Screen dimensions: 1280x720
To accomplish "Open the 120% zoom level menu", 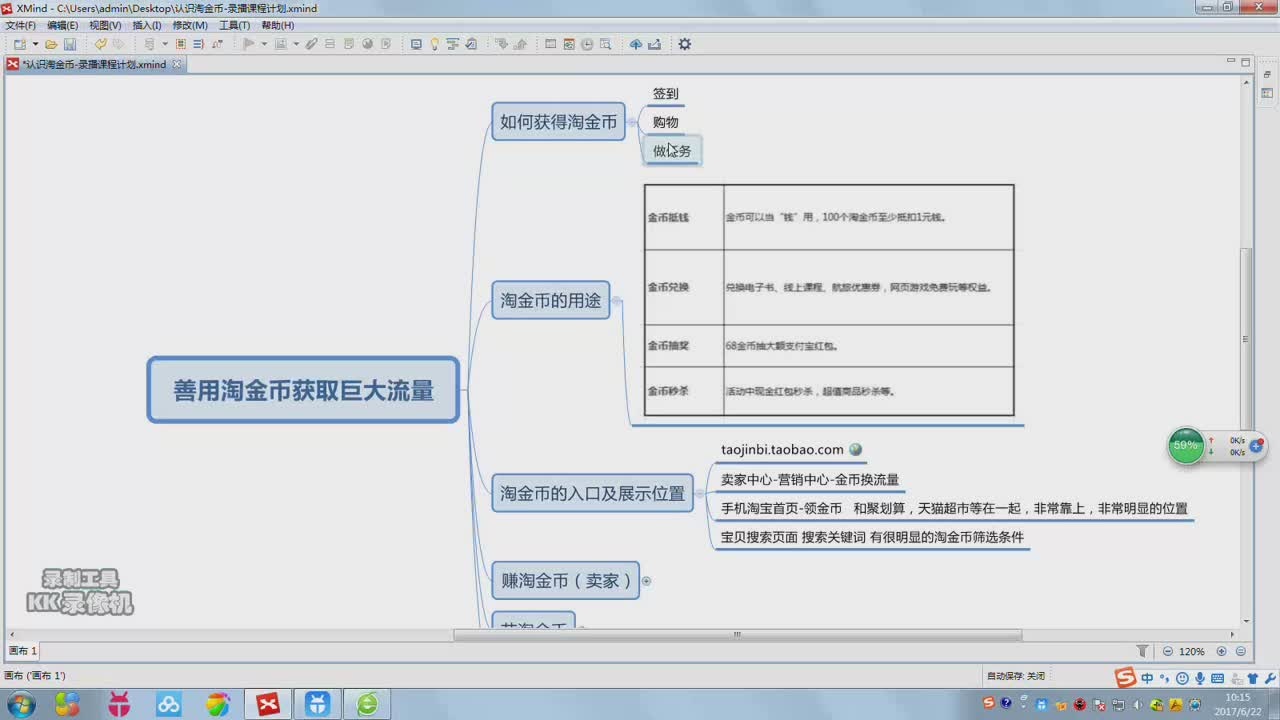I will tap(1192, 651).
